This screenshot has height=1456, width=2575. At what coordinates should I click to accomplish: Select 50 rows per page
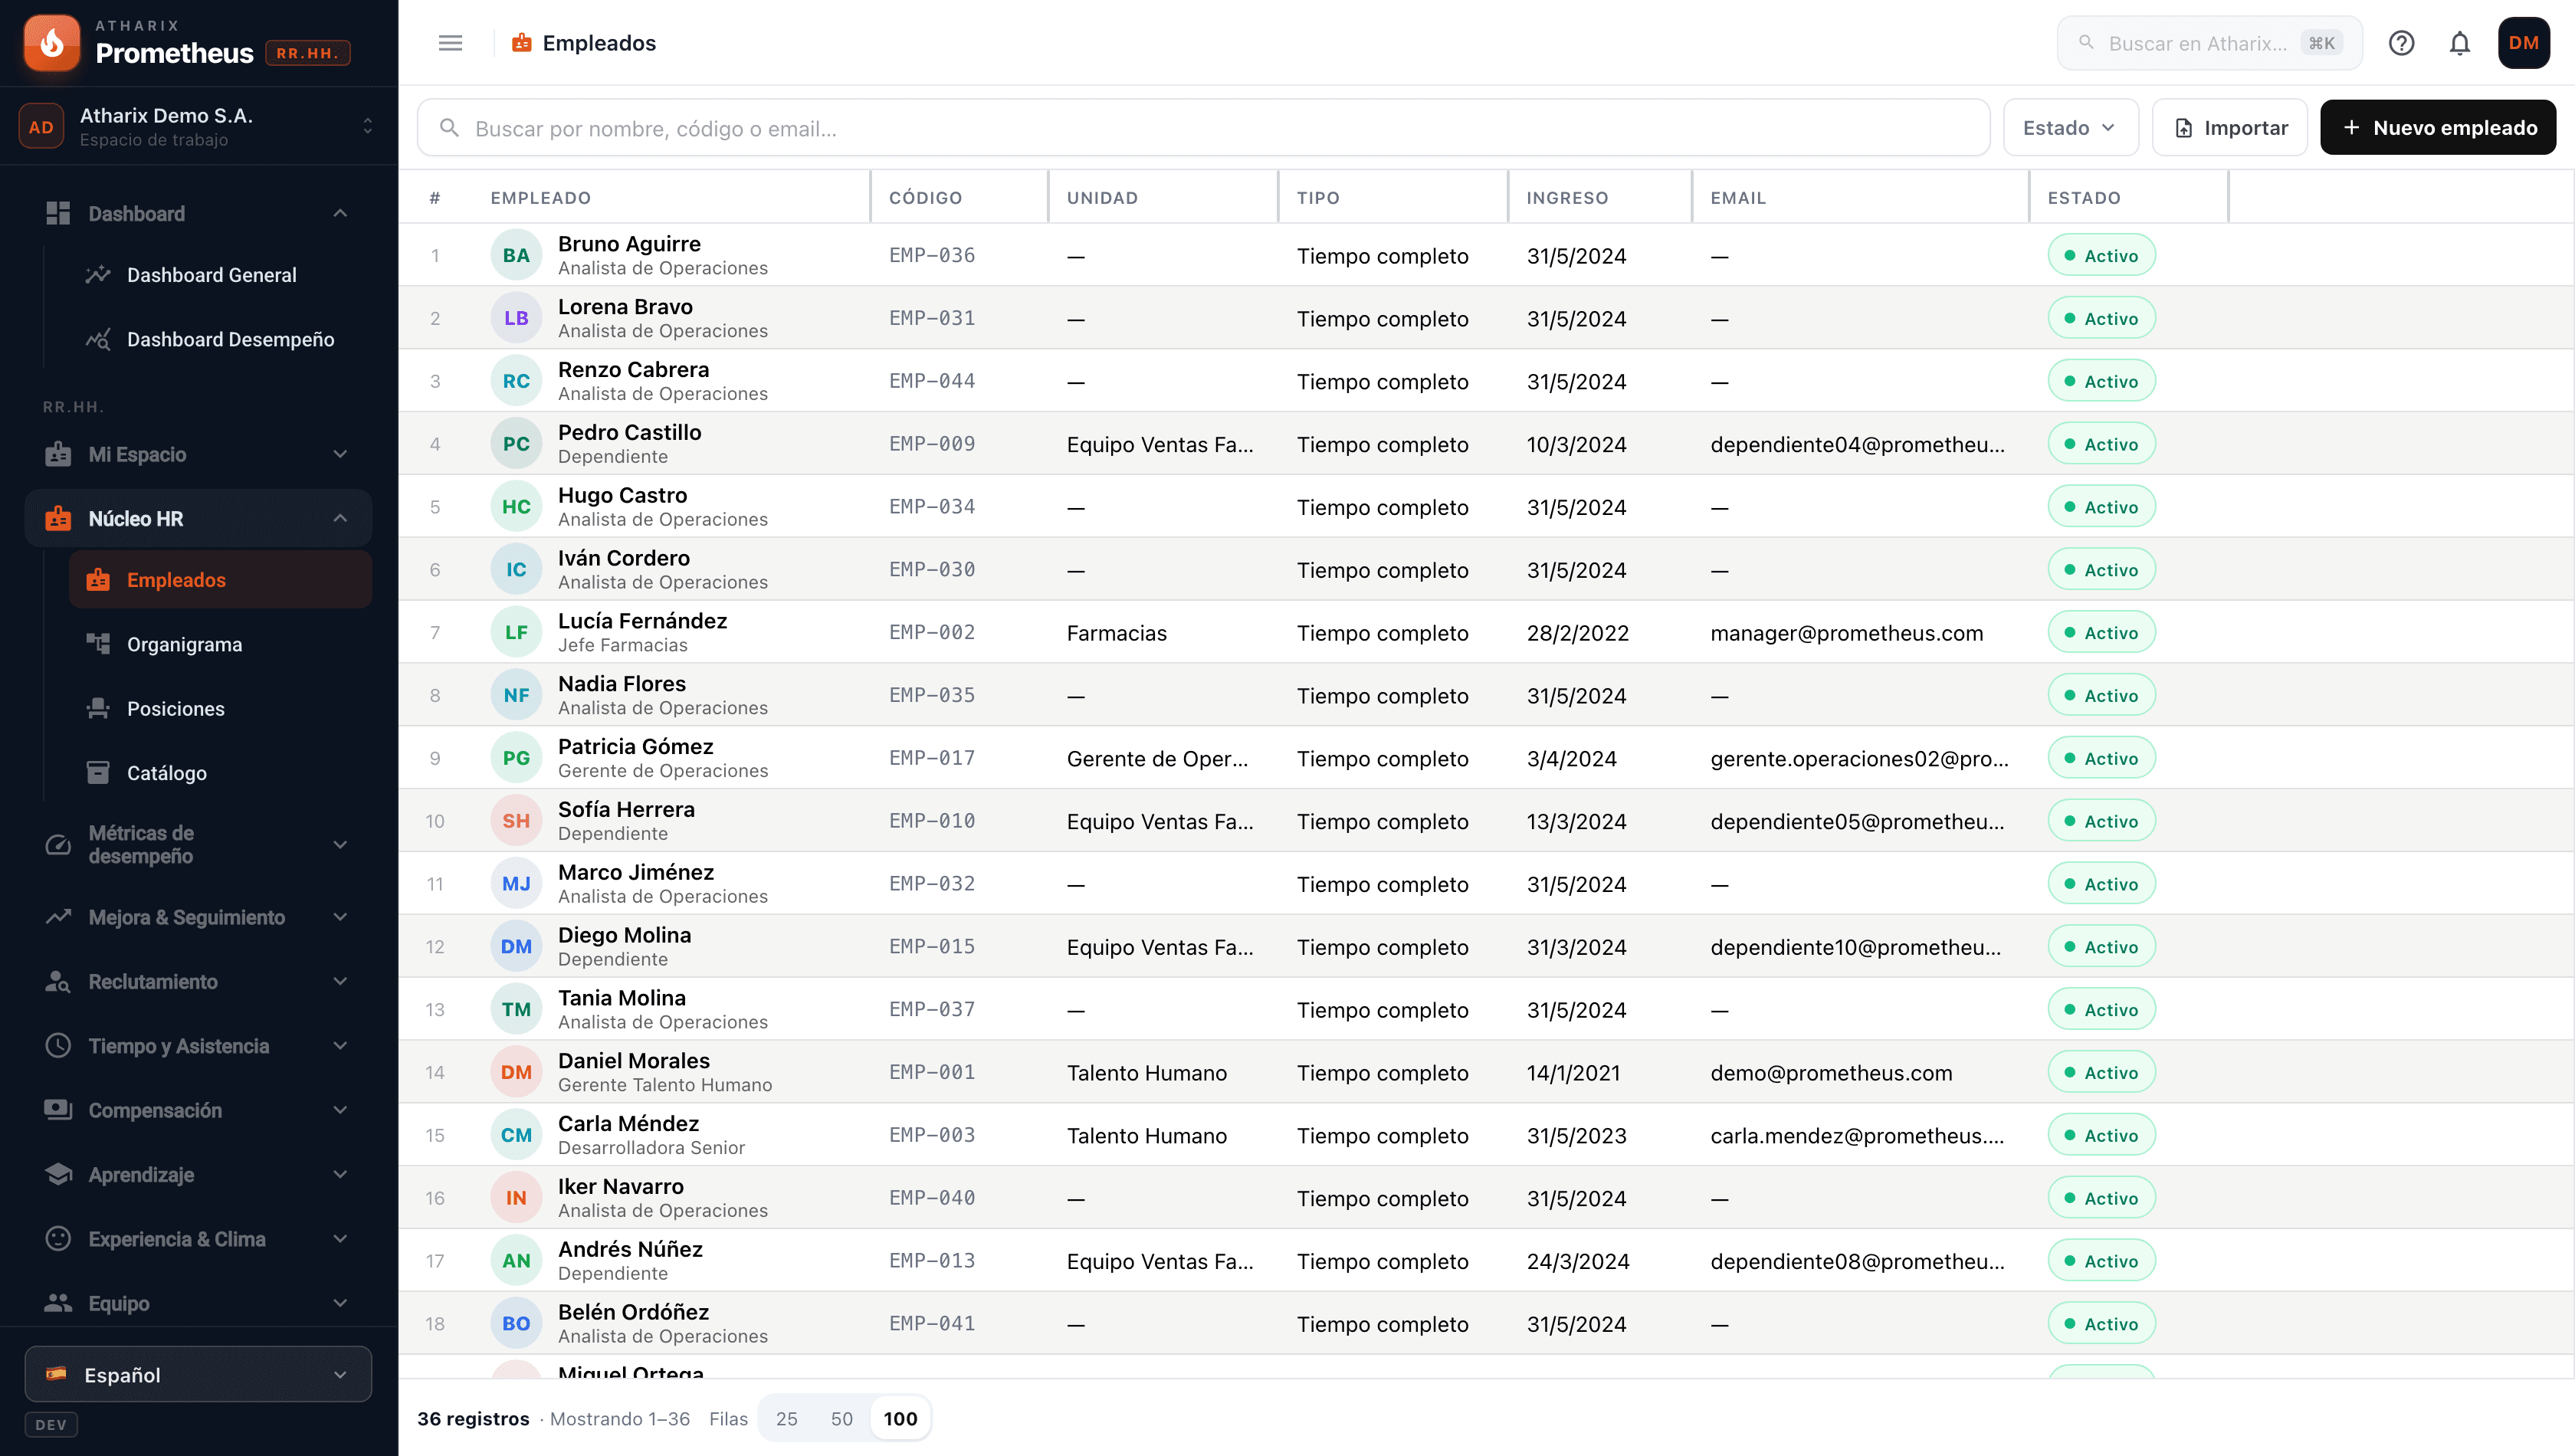pos(842,1418)
